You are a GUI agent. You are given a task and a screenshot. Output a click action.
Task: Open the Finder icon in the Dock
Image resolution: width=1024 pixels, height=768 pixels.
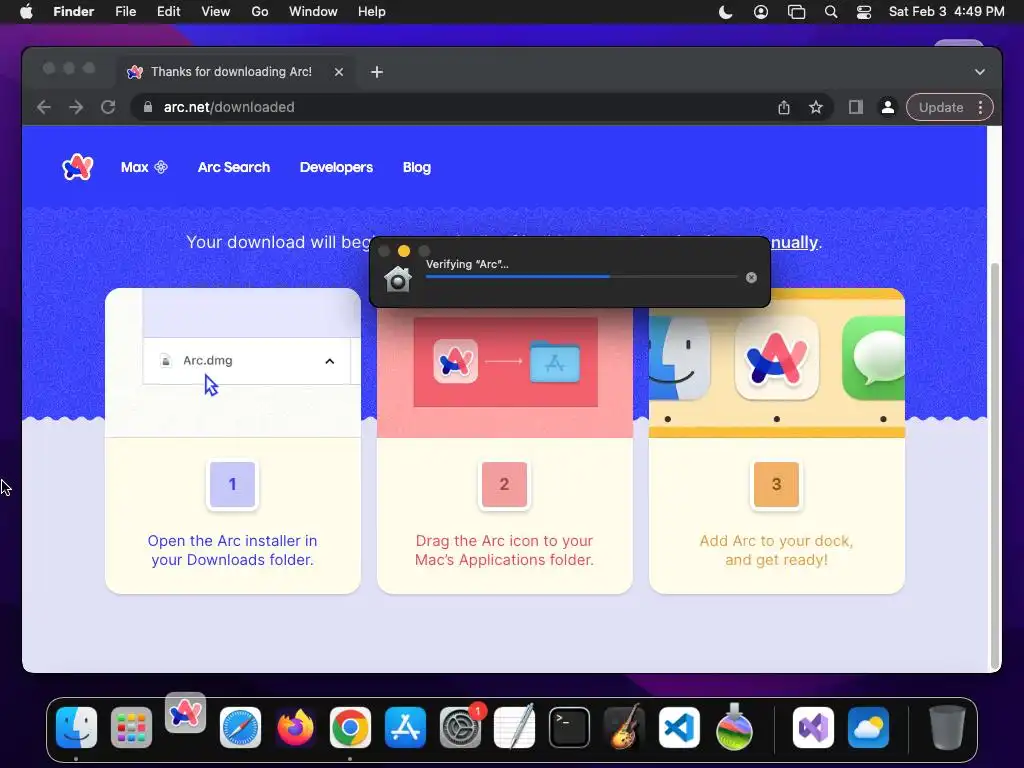[x=76, y=727]
